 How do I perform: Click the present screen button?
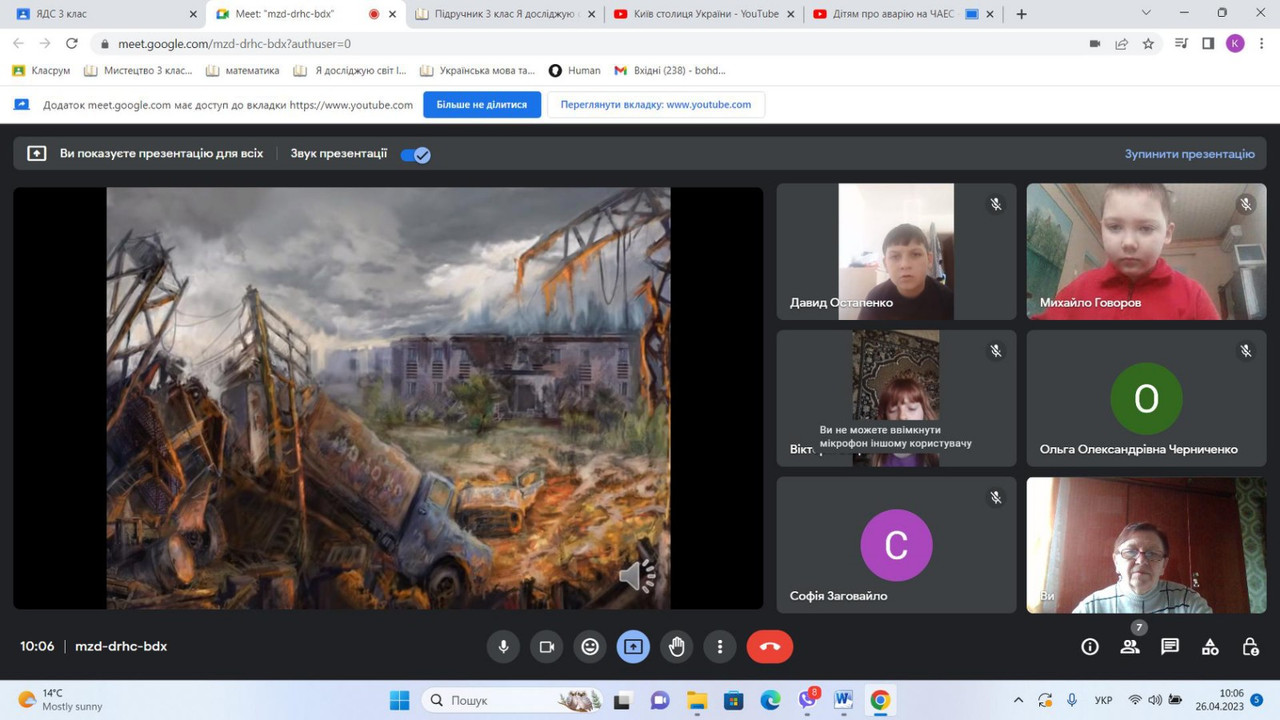[633, 647]
